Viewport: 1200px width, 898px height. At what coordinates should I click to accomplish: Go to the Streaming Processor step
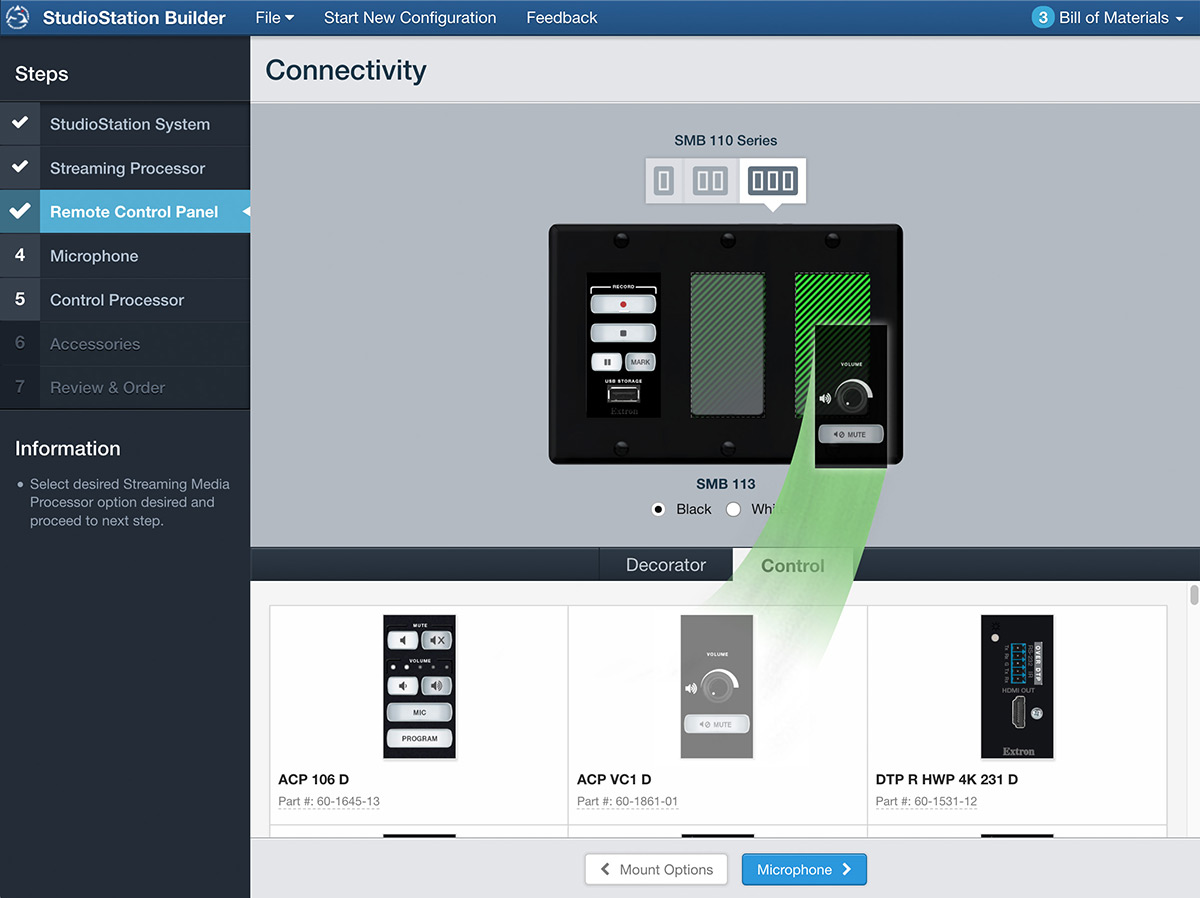[125, 168]
